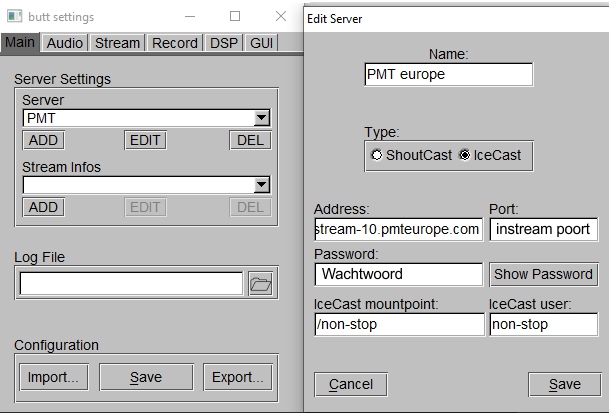609x413 pixels.
Task: Click DEL to remove the PMT server
Action: click(x=250, y=140)
